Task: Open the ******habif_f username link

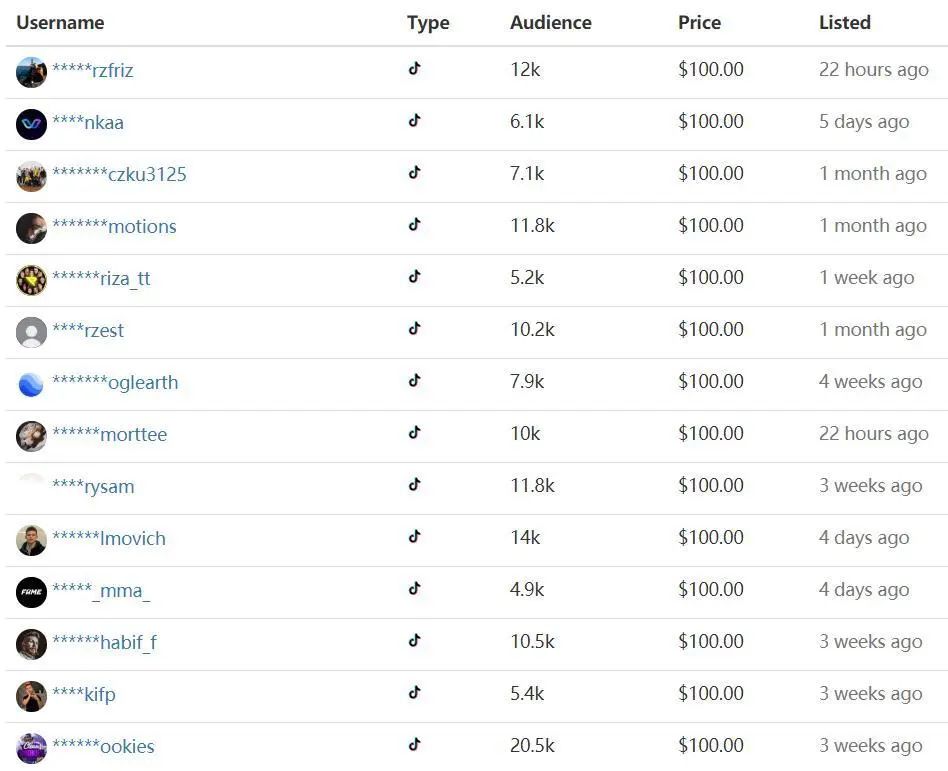Action: tap(104, 642)
